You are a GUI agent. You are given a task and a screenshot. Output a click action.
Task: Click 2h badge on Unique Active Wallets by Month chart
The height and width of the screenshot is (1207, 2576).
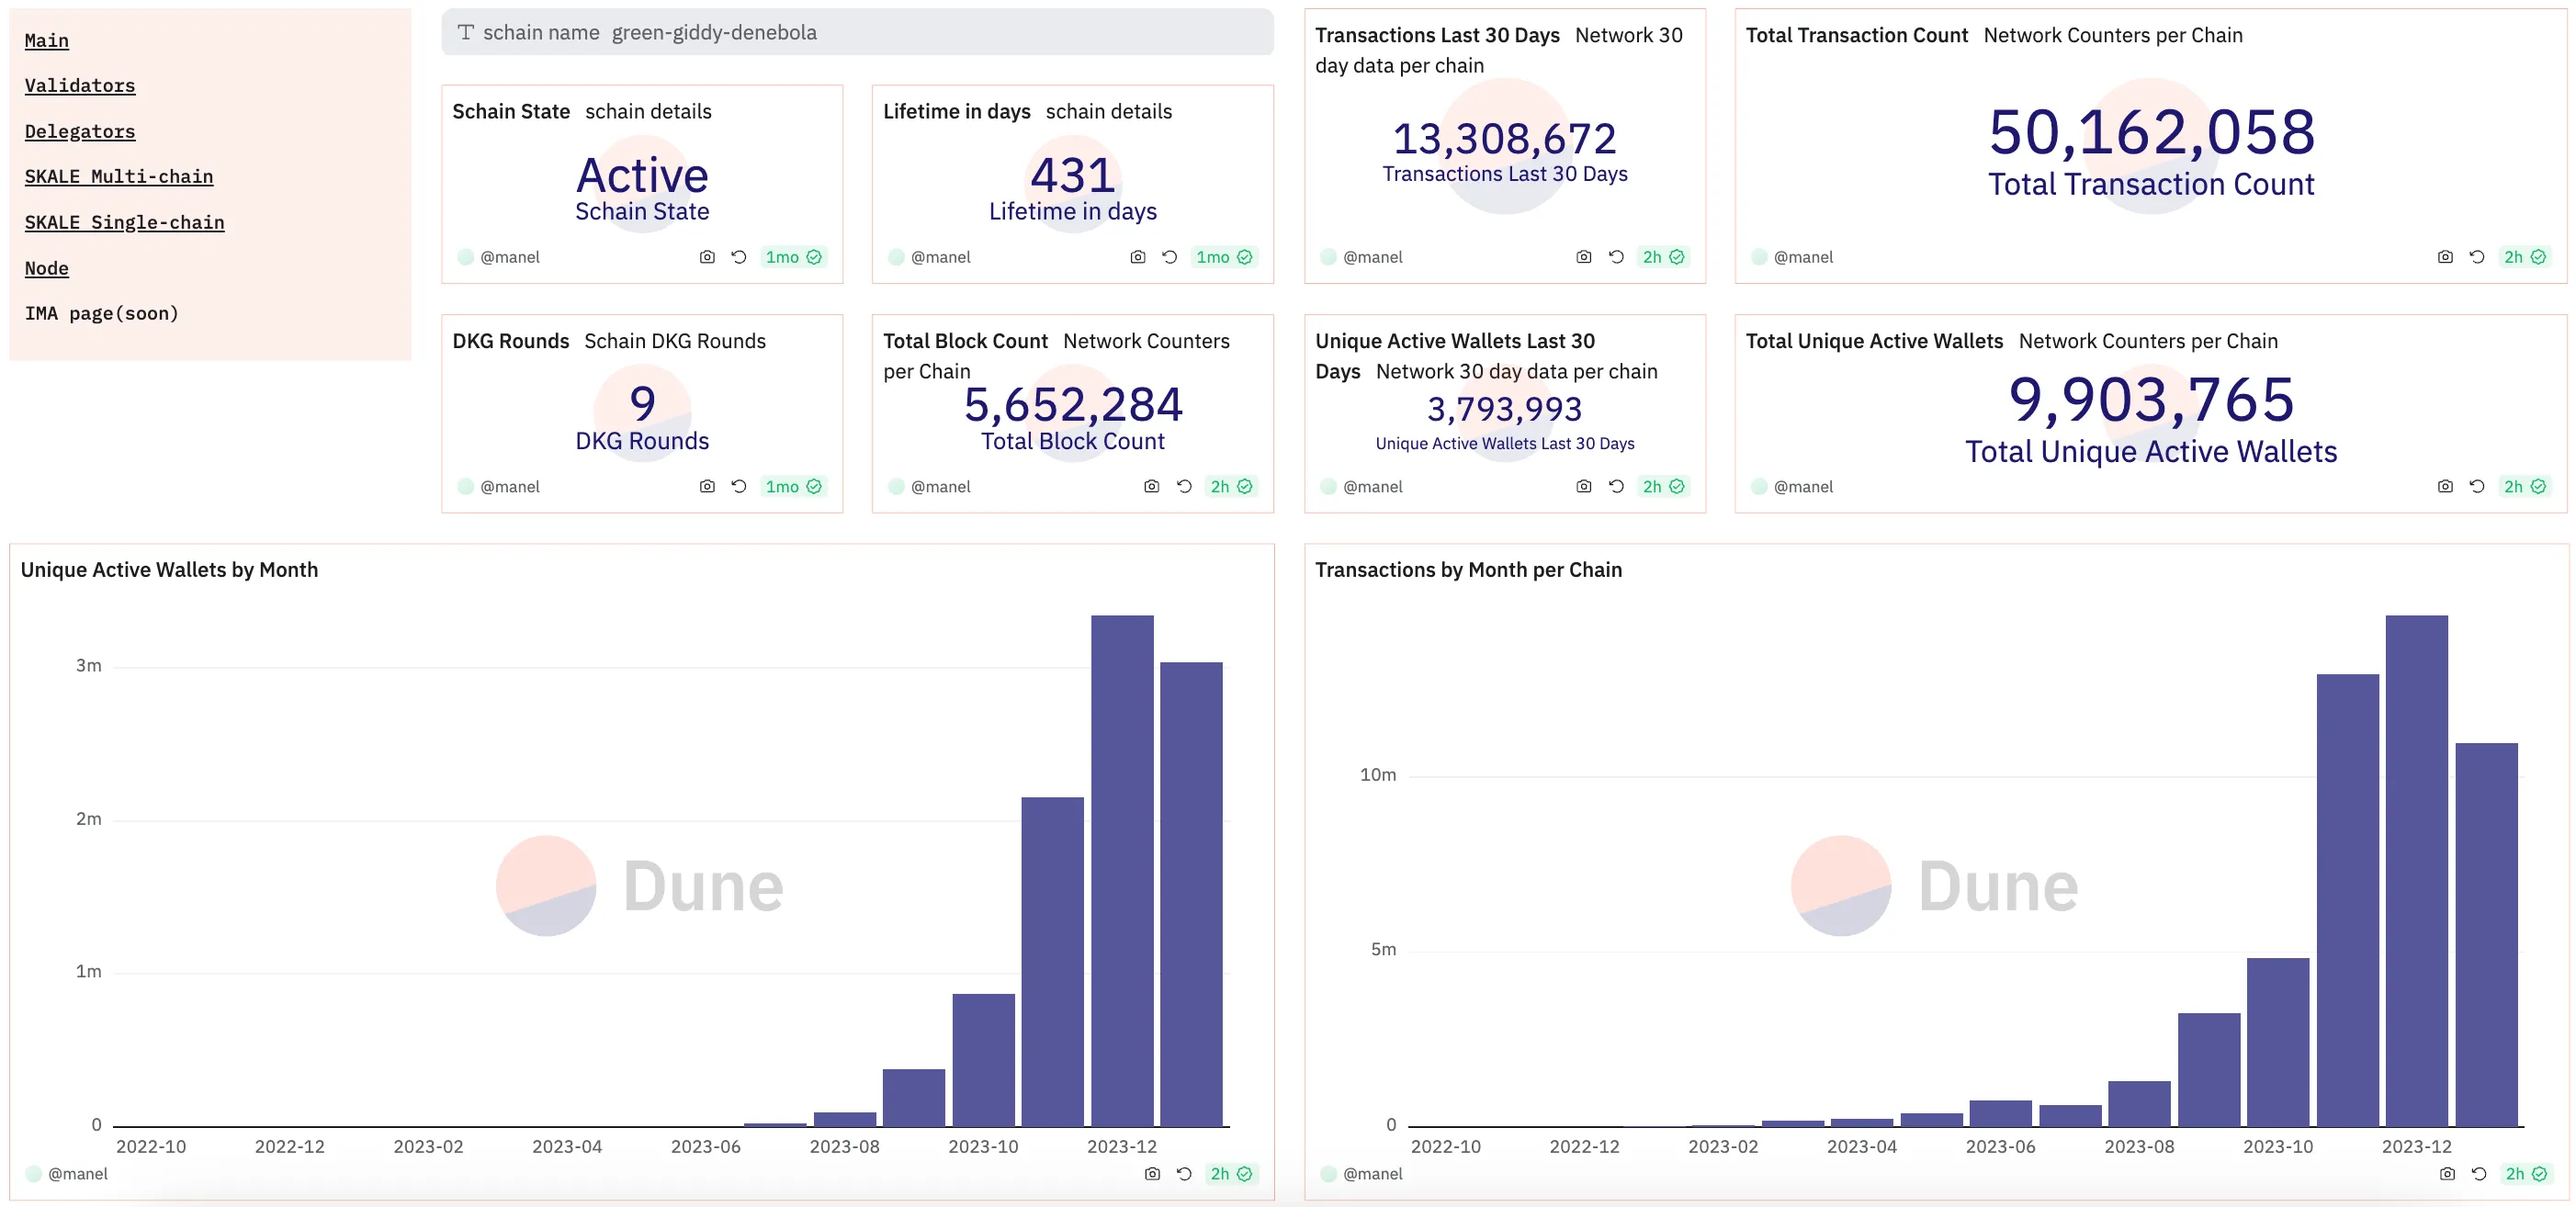(1231, 1174)
